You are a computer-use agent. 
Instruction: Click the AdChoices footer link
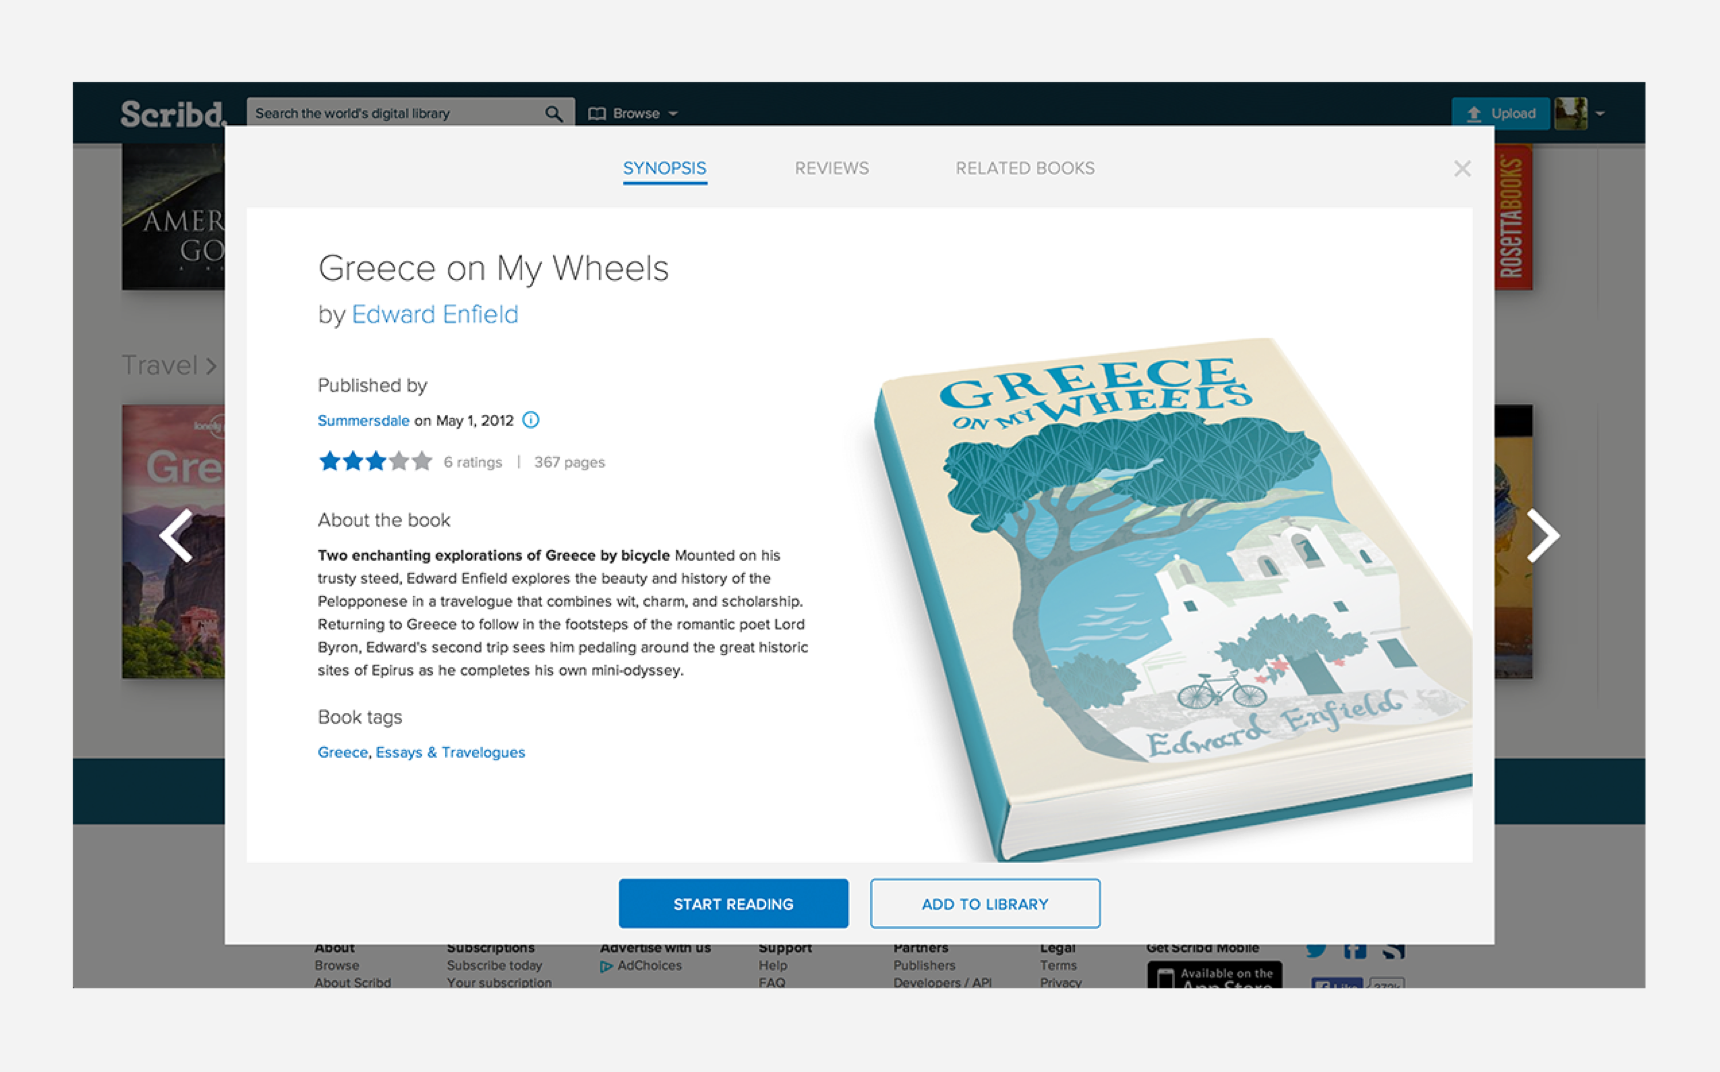[649, 966]
